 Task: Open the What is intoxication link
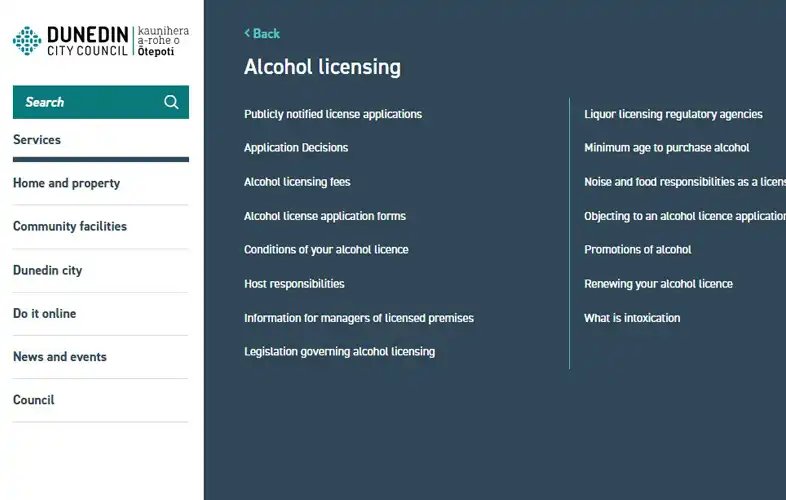pyautogui.click(x=632, y=318)
